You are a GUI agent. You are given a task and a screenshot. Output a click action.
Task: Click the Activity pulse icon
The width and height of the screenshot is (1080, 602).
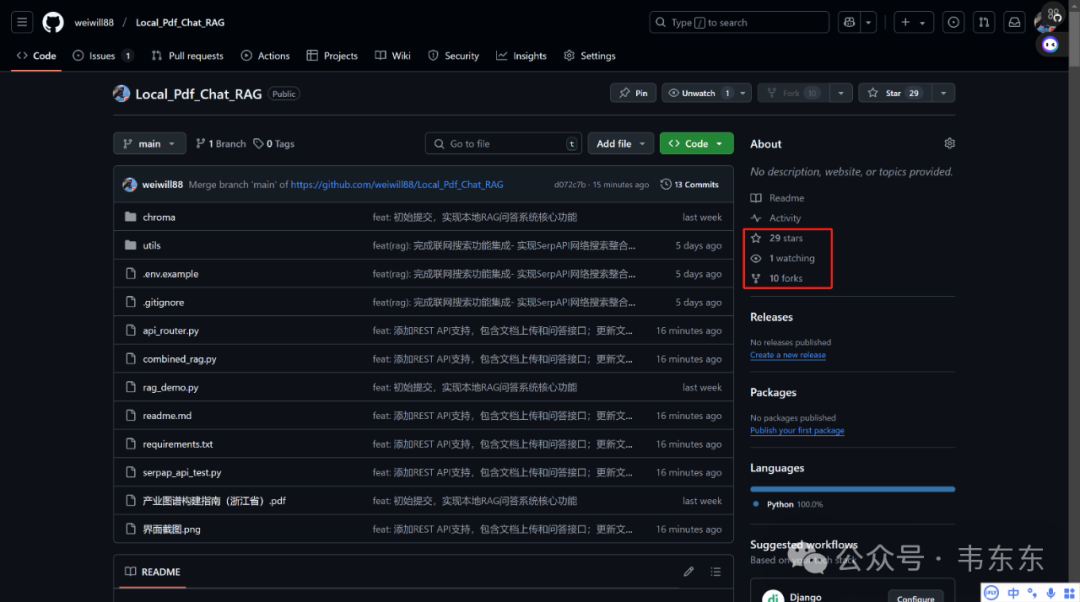[x=756, y=218]
